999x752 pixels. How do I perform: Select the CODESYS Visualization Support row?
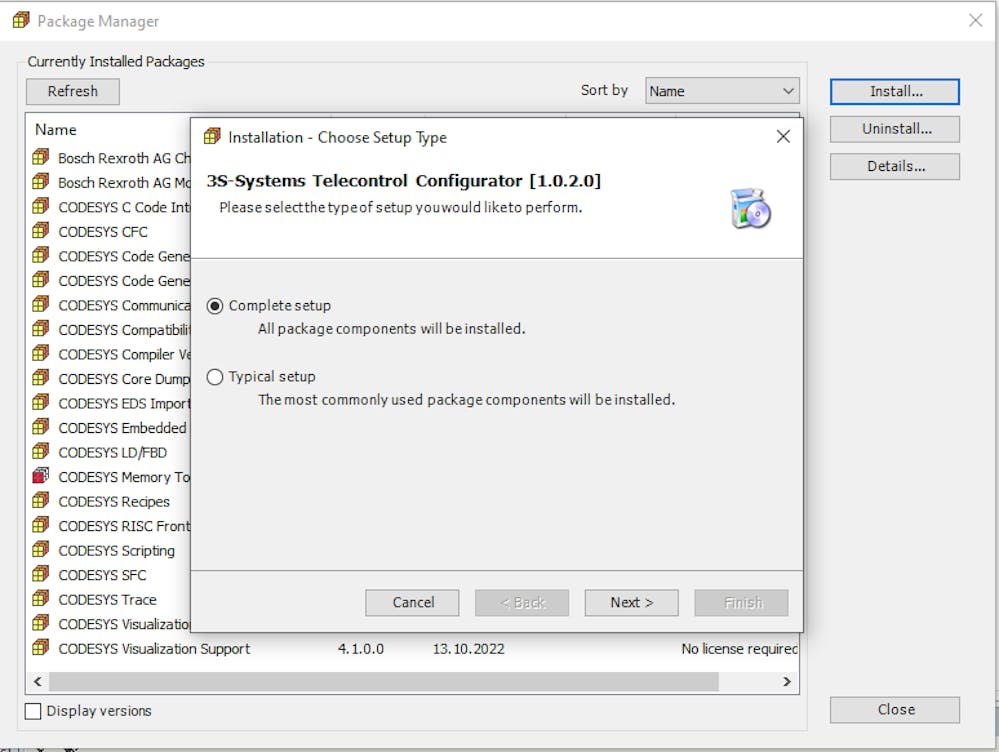412,648
